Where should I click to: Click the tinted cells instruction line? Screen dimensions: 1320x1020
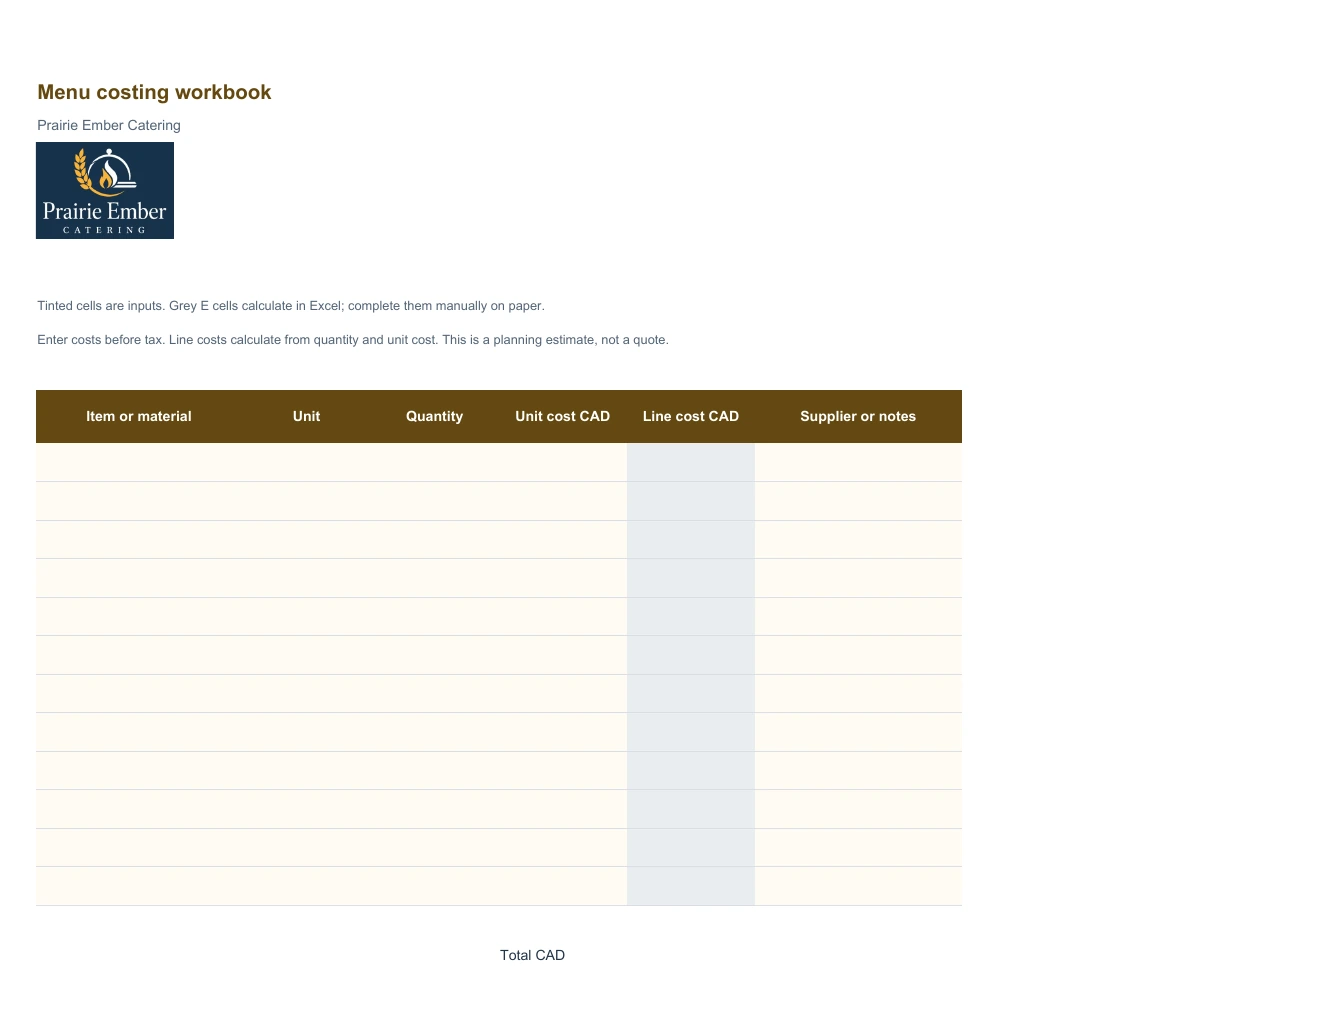click(291, 306)
